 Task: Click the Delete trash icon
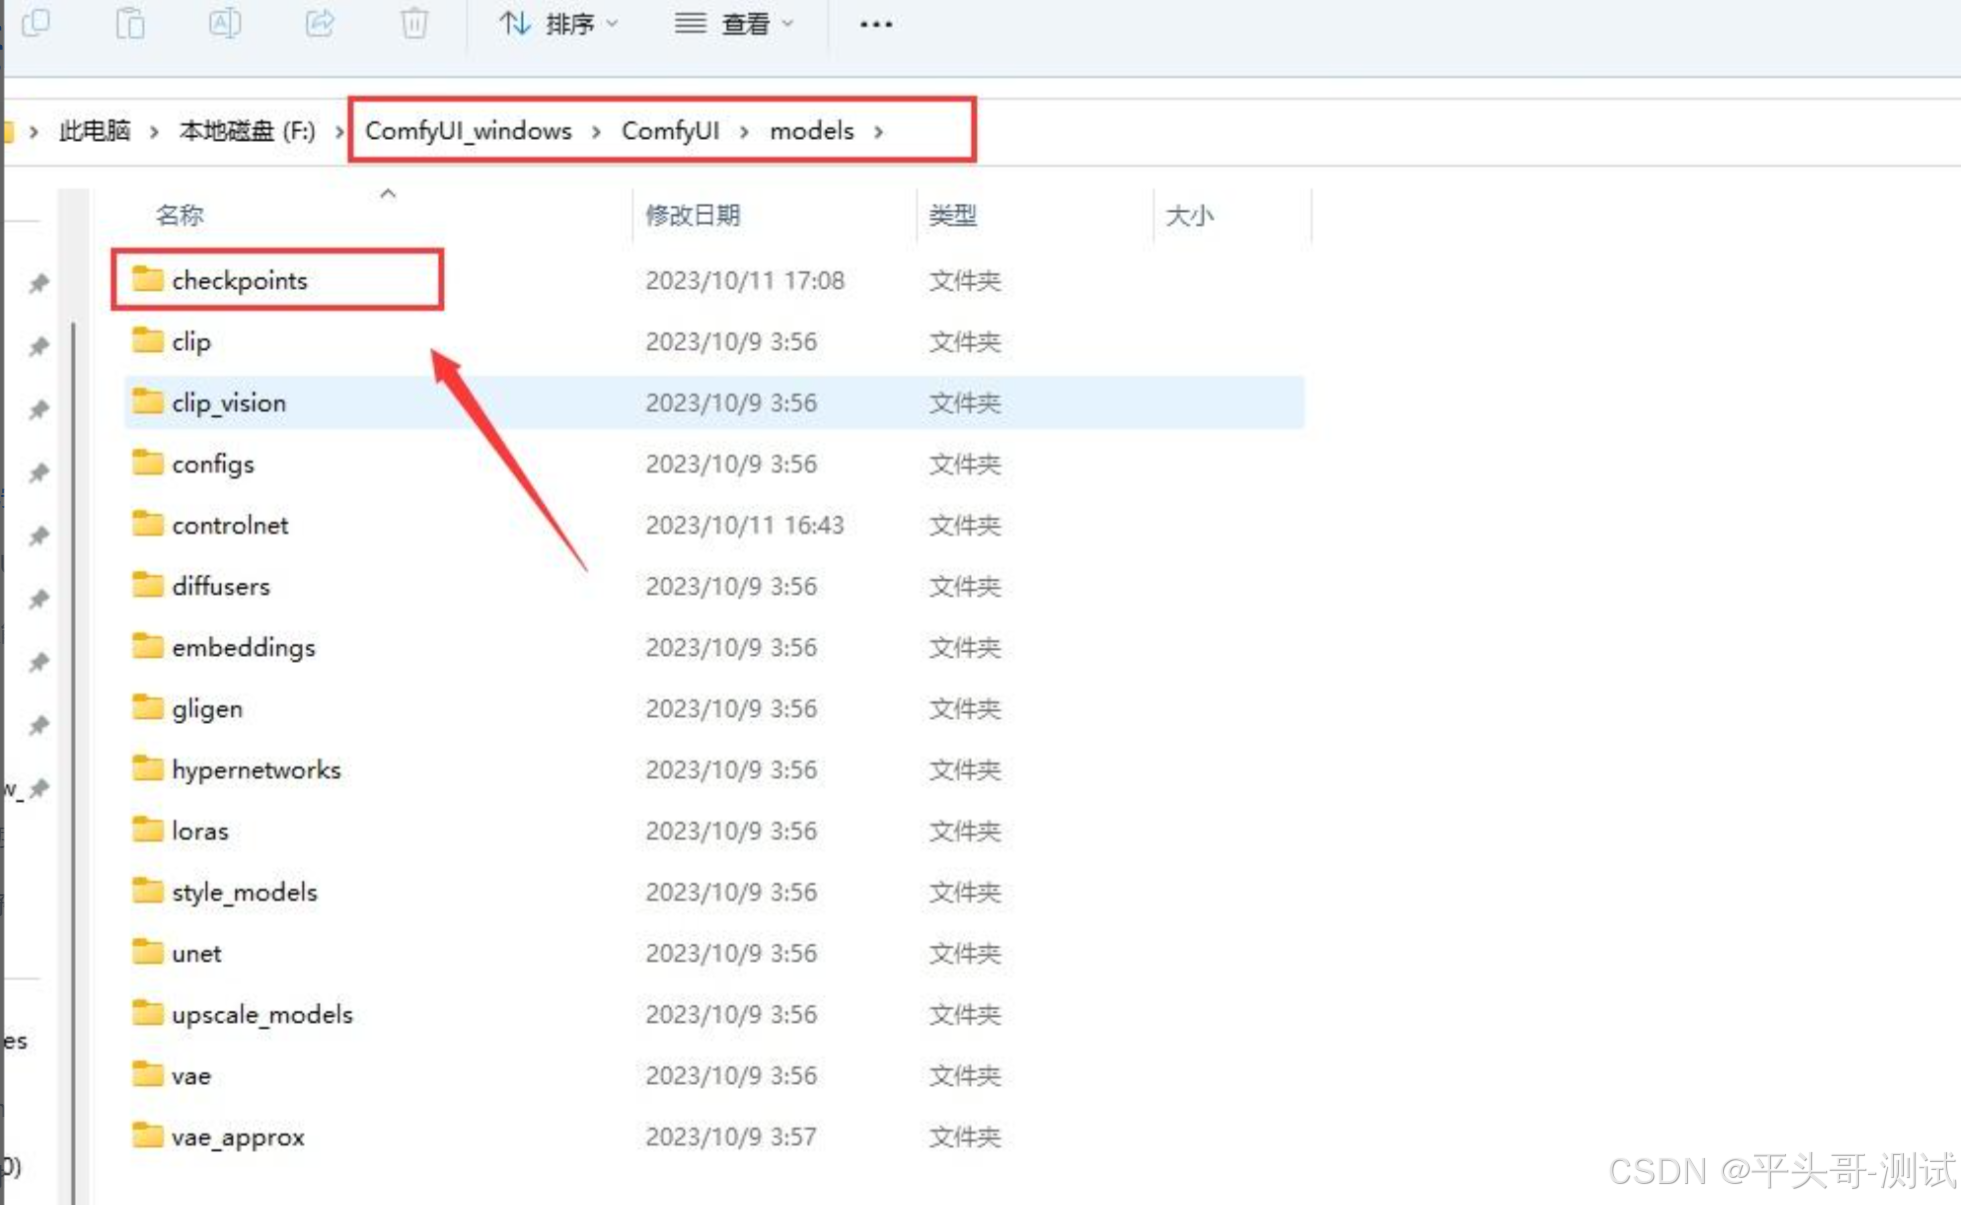click(414, 23)
